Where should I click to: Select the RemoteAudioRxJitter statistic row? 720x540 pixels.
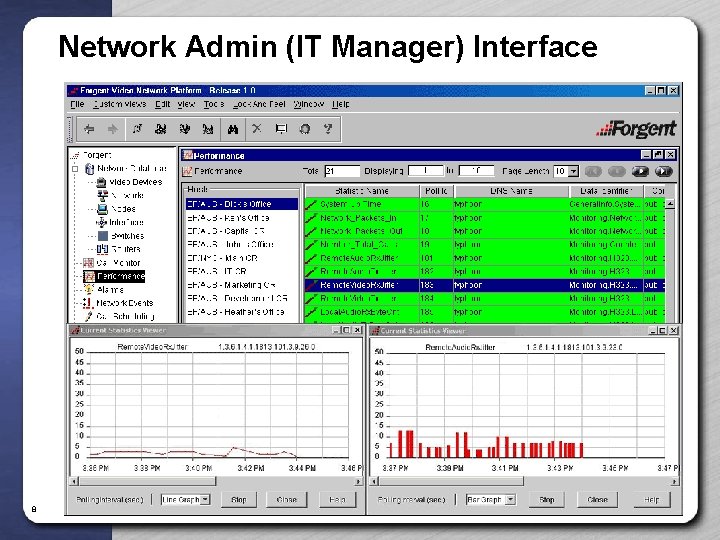pyautogui.click(x=484, y=259)
